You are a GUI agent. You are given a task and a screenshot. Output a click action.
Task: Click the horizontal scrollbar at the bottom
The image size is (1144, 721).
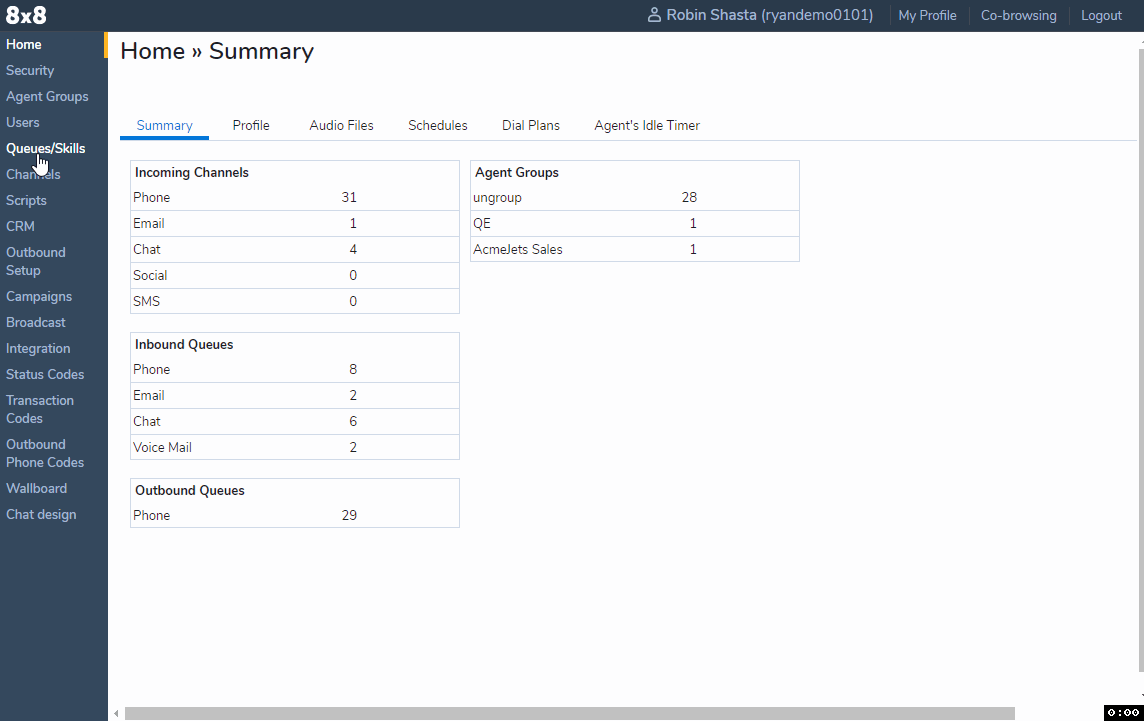569,714
